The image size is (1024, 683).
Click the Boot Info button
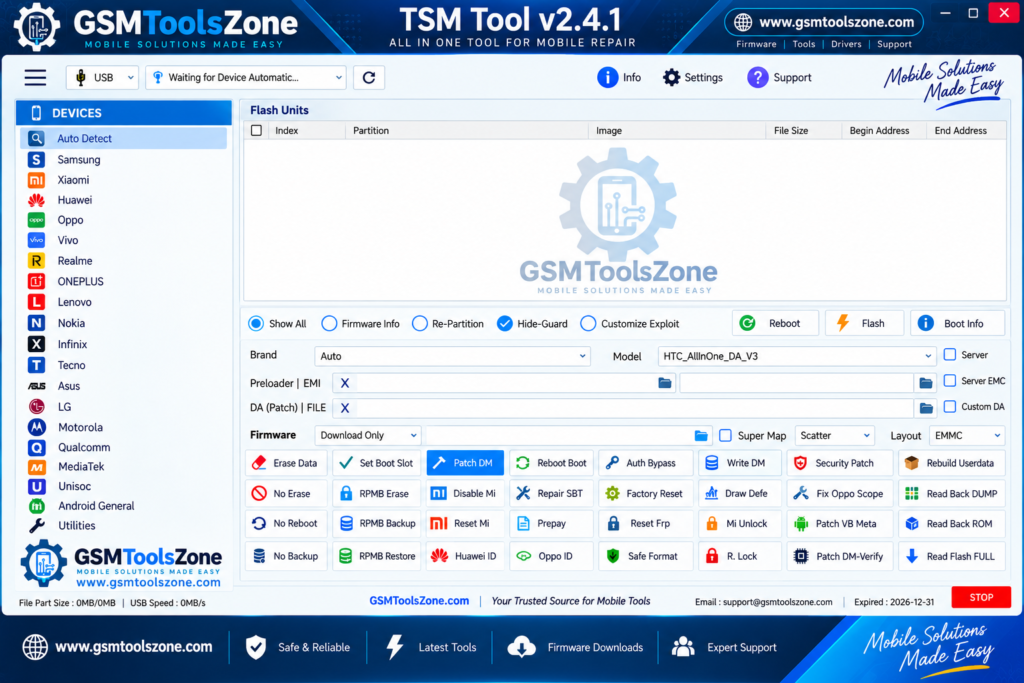point(957,323)
